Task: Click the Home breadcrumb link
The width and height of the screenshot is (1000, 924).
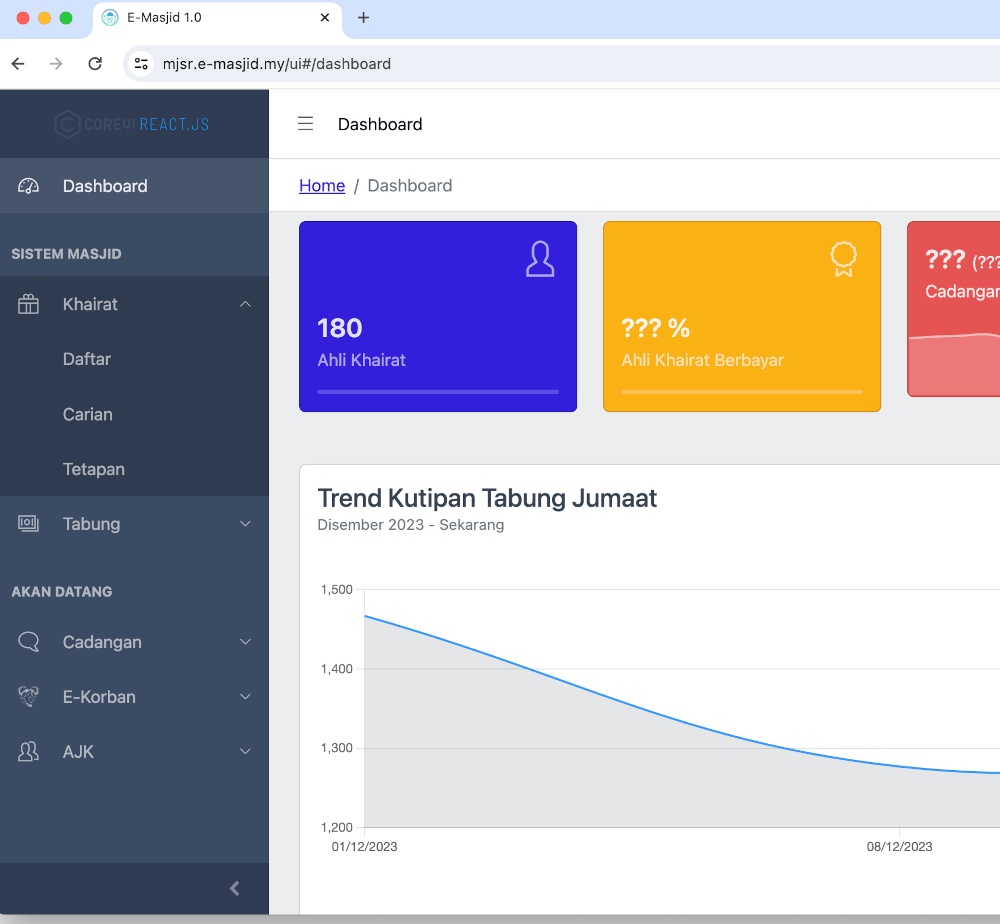Action: point(322,186)
